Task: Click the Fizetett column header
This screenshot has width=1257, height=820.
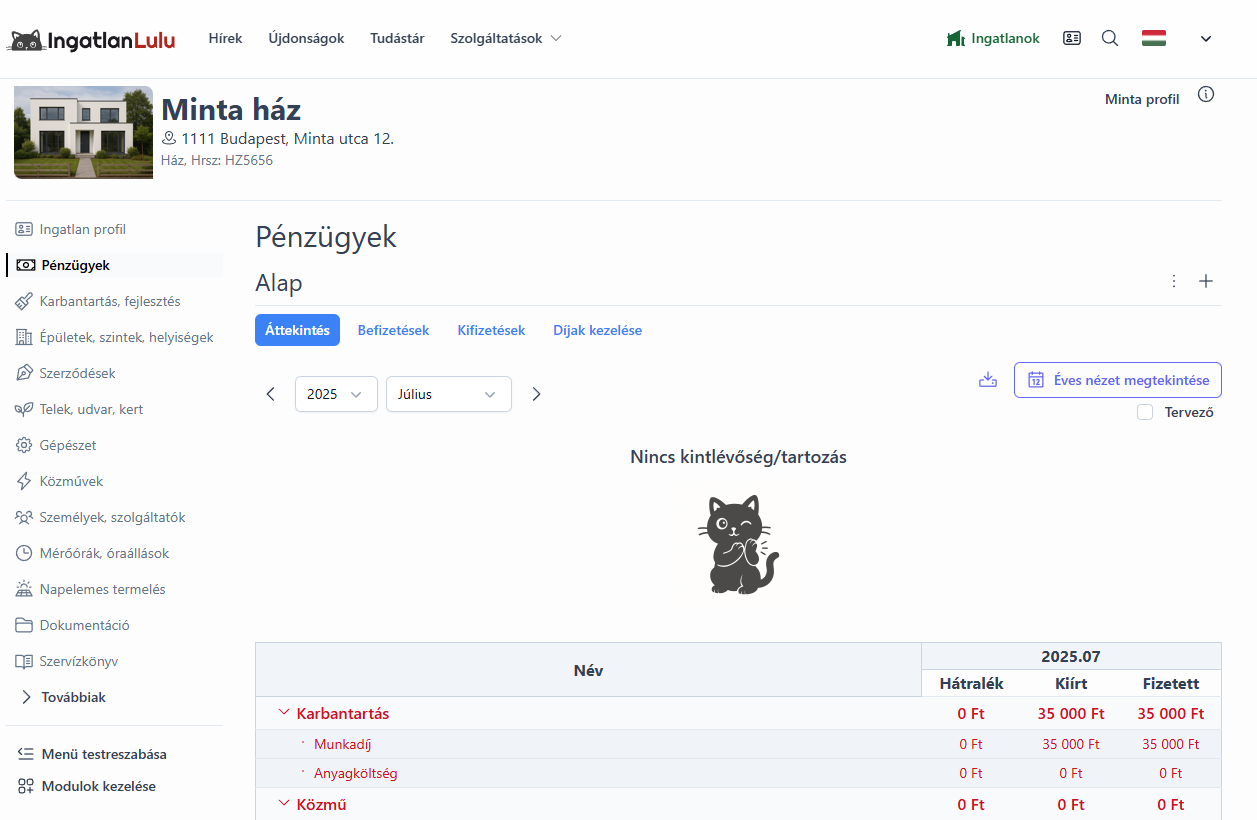Action: click(1171, 683)
